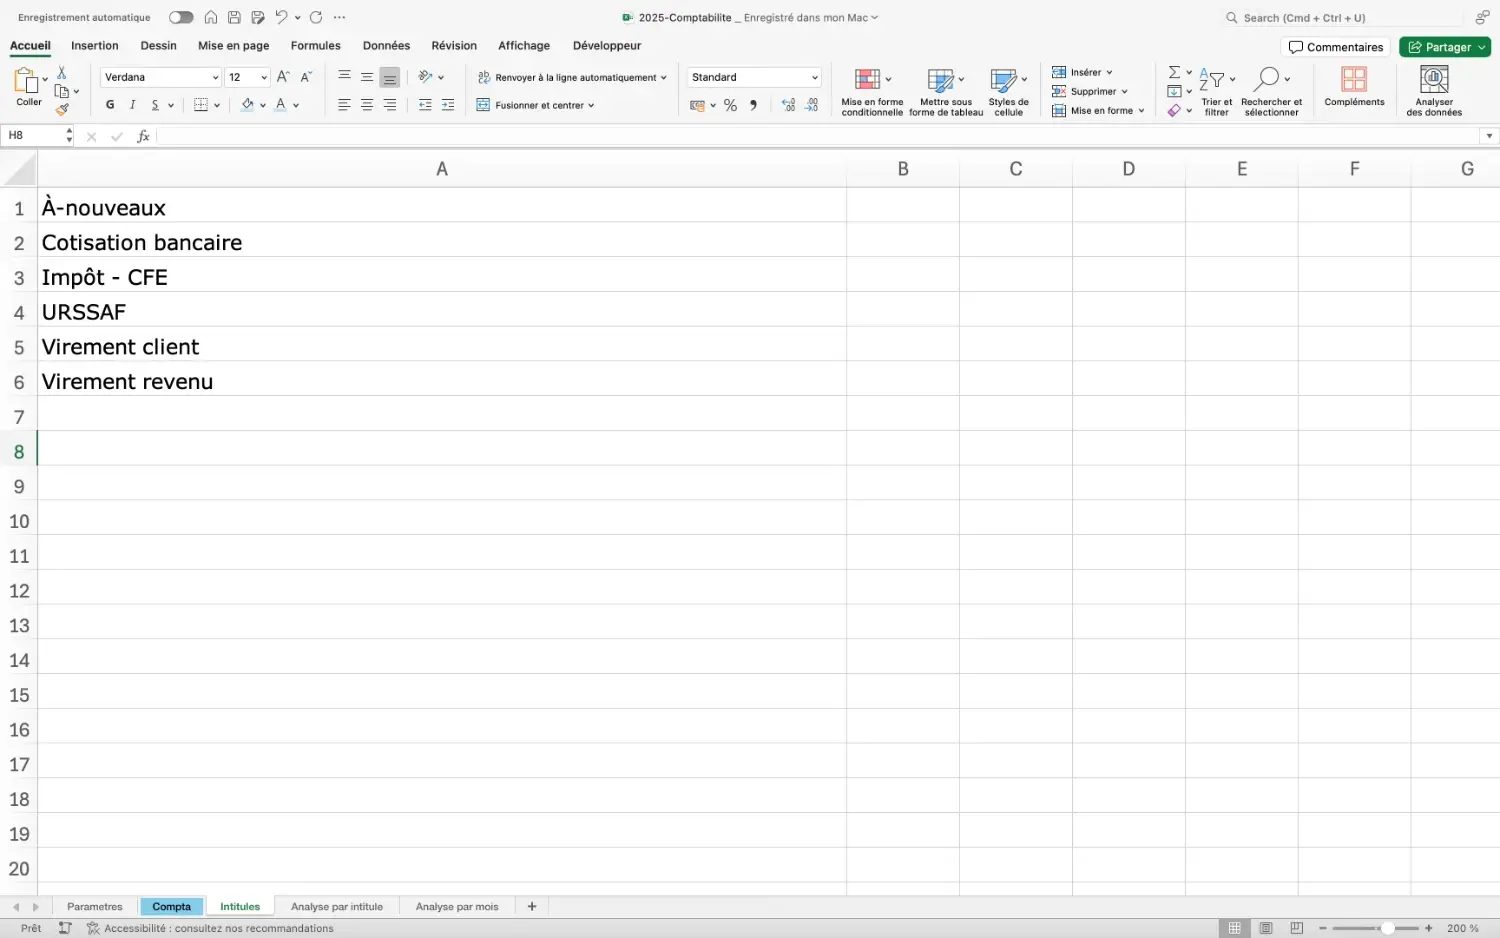Click the Redo icon
Screen dimensions: 1500x938
point(316,17)
